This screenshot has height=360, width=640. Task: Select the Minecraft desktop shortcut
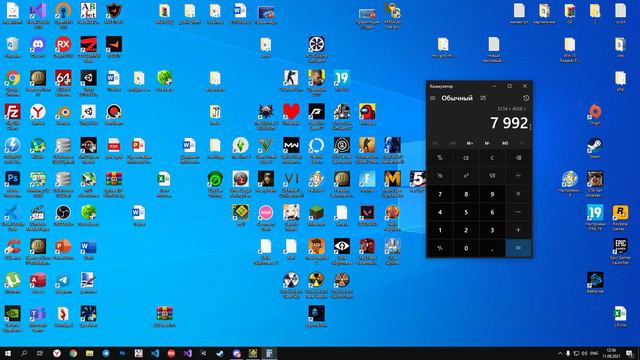click(x=316, y=215)
